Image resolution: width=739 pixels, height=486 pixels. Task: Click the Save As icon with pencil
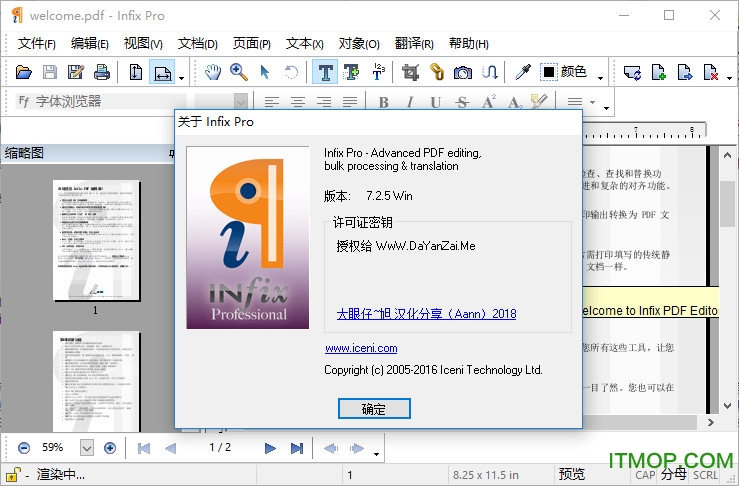[75, 72]
